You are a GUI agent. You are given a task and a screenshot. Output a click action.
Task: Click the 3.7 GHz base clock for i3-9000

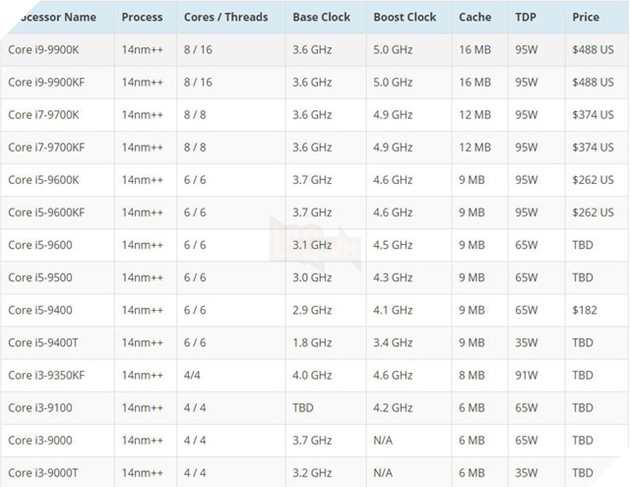[x=312, y=440]
